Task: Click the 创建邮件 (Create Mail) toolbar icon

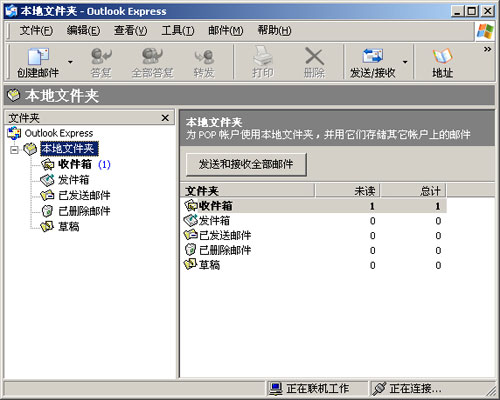Action: 38,56
